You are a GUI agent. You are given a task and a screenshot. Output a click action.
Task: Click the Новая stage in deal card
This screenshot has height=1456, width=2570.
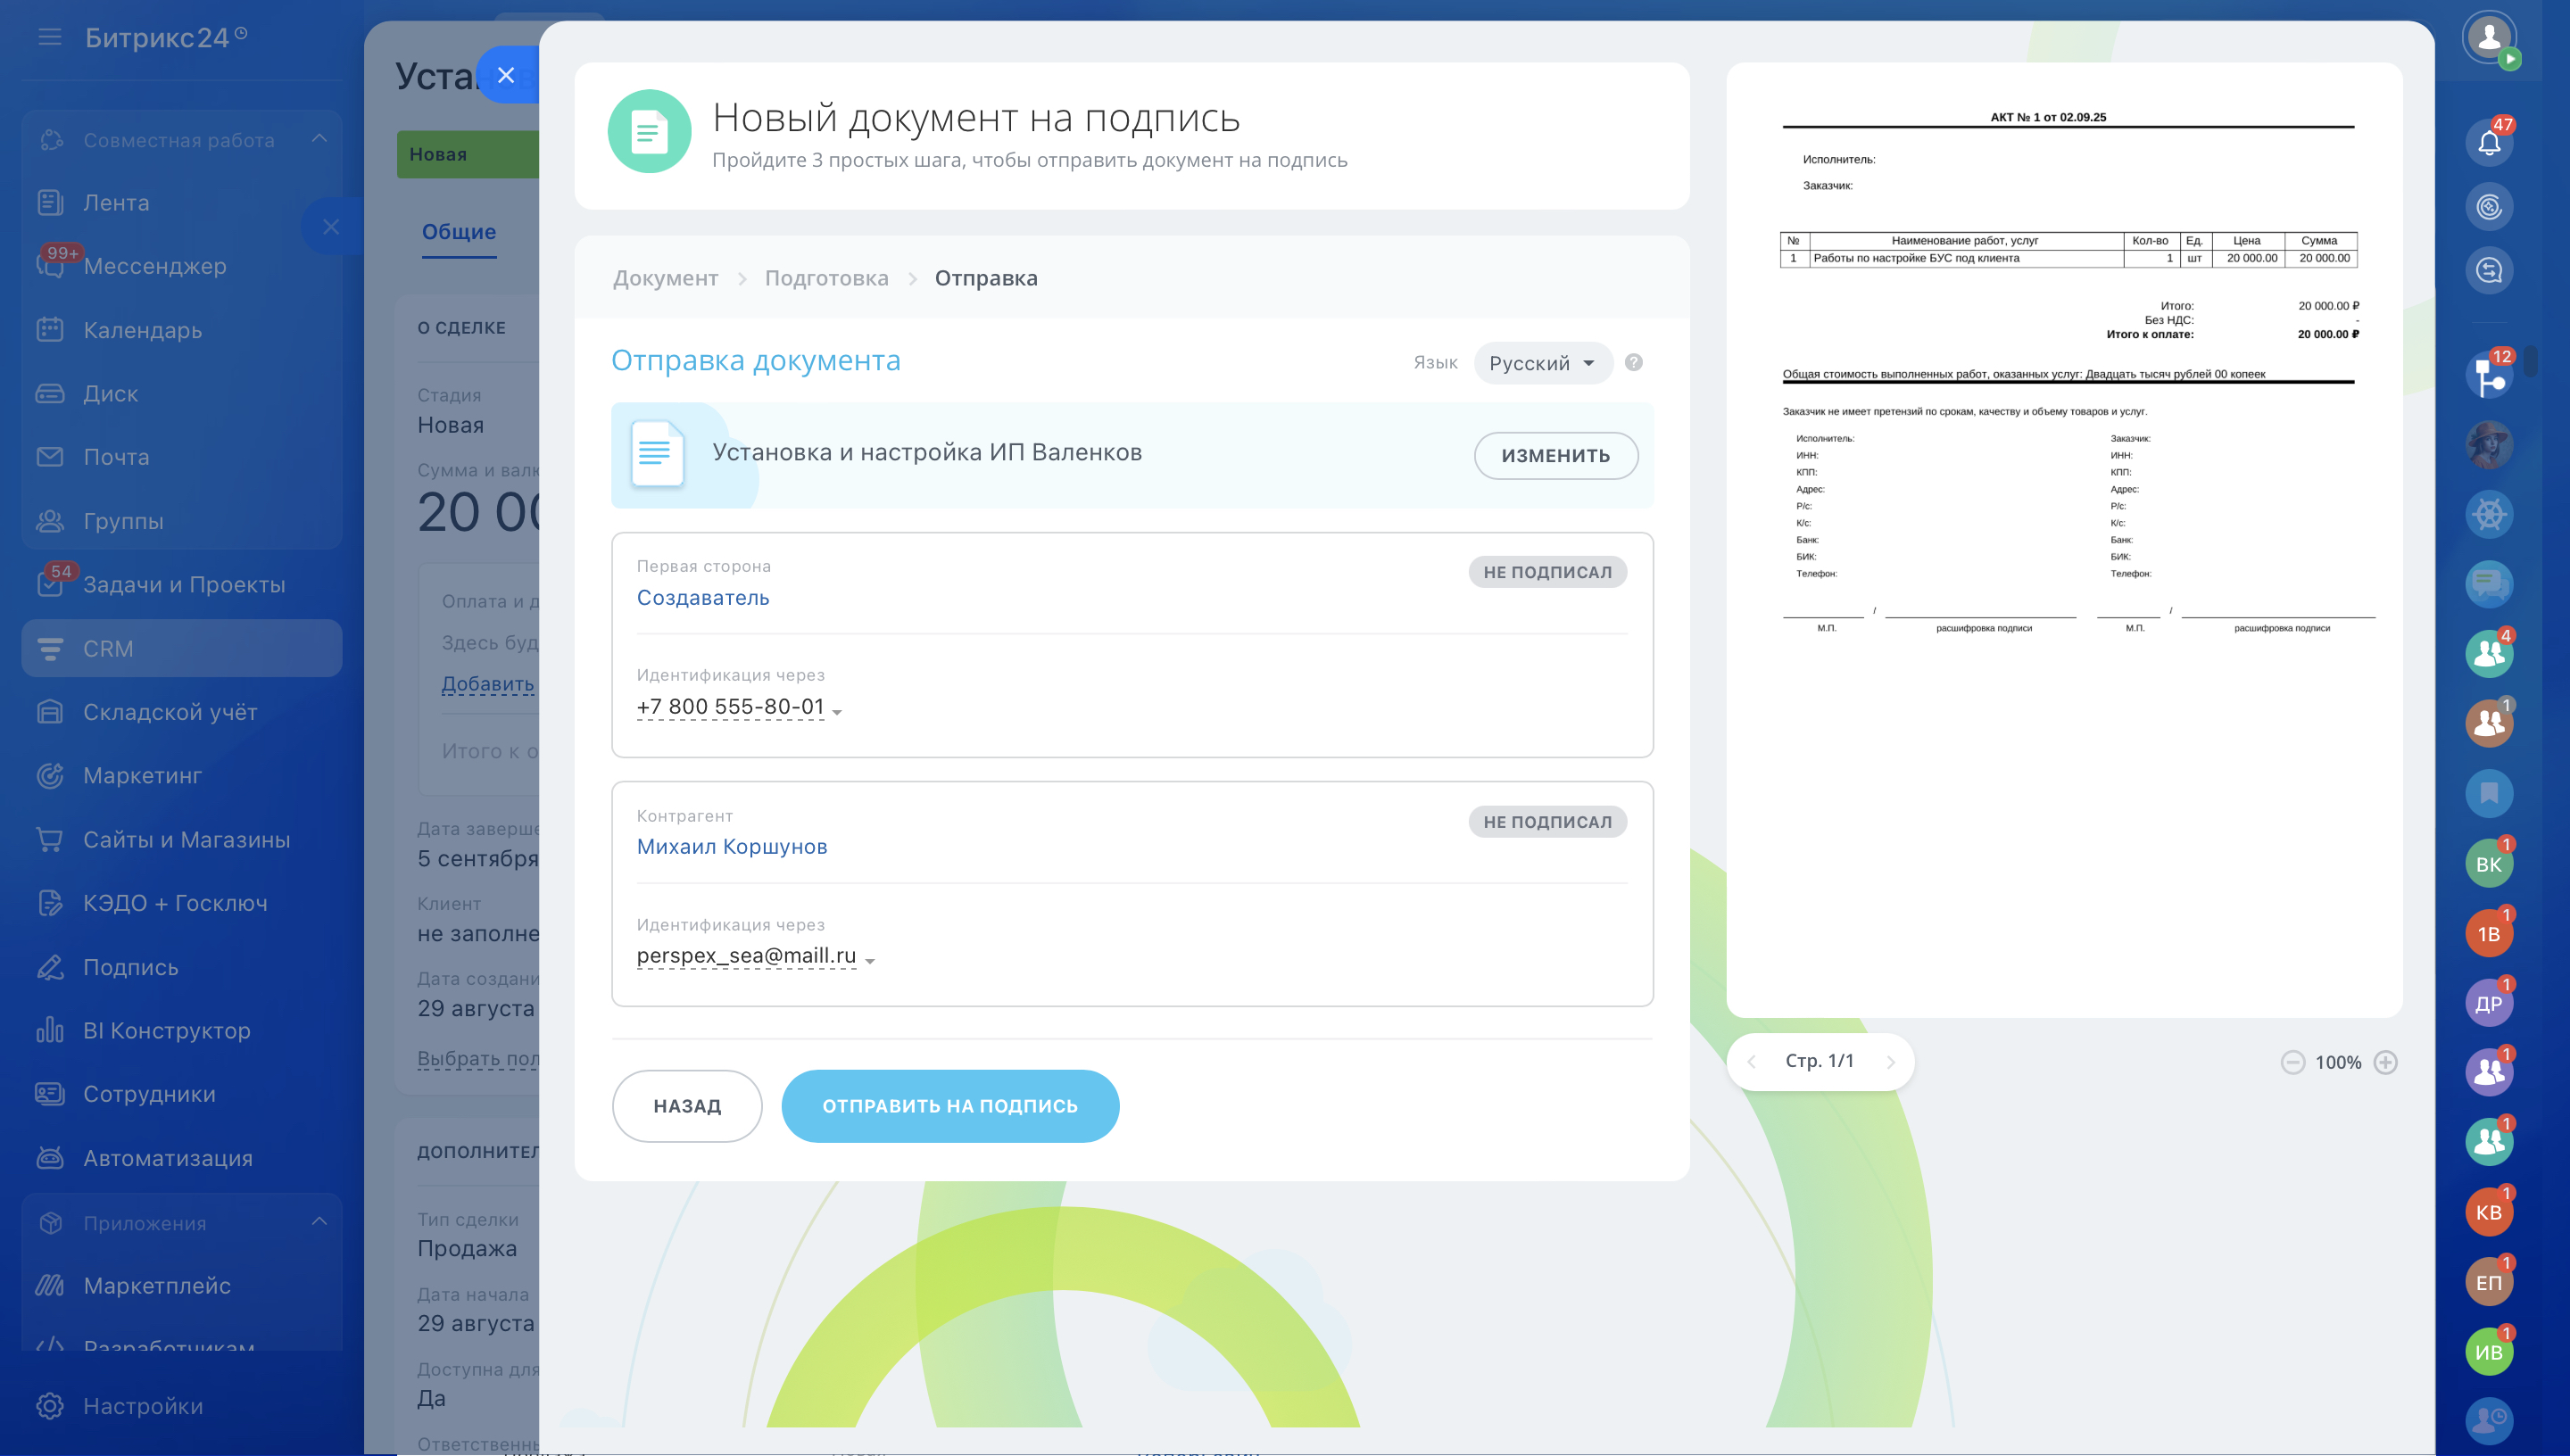pyautogui.click(x=467, y=154)
